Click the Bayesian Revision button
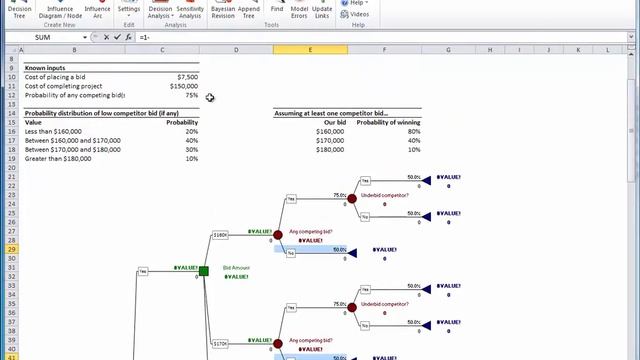The width and height of the screenshot is (640, 360). (223, 10)
